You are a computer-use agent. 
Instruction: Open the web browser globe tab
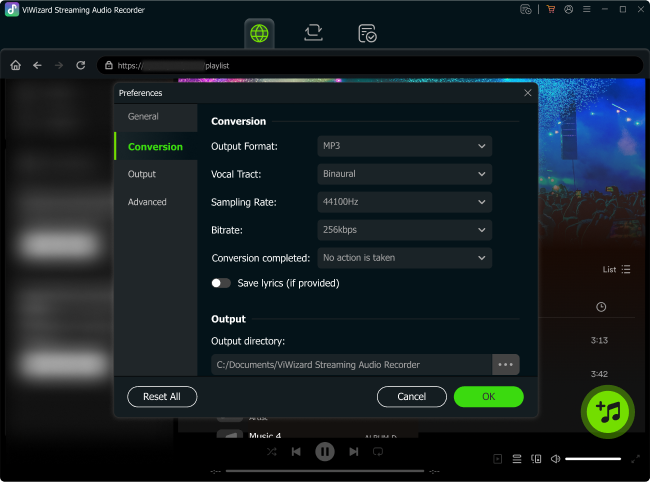[259, 33]
